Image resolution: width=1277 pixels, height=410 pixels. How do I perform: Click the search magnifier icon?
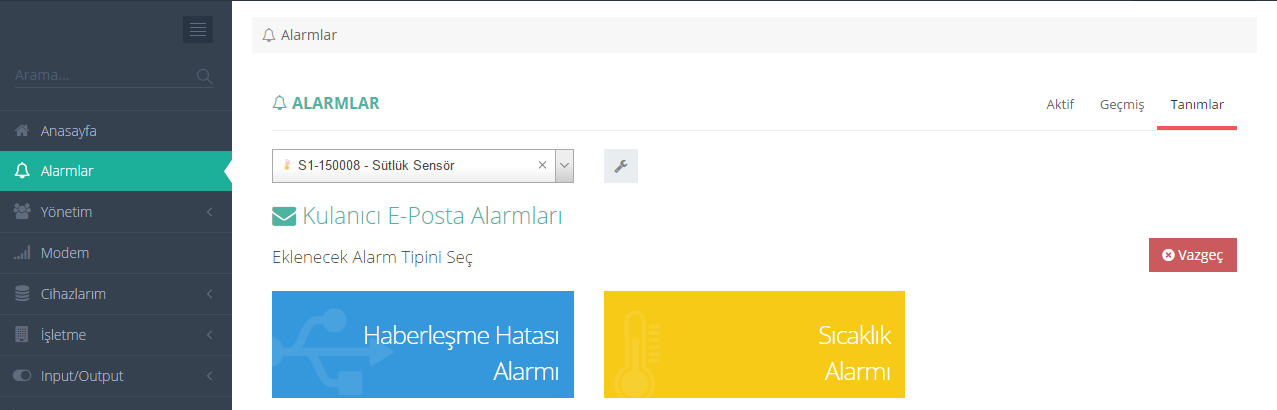204,75
